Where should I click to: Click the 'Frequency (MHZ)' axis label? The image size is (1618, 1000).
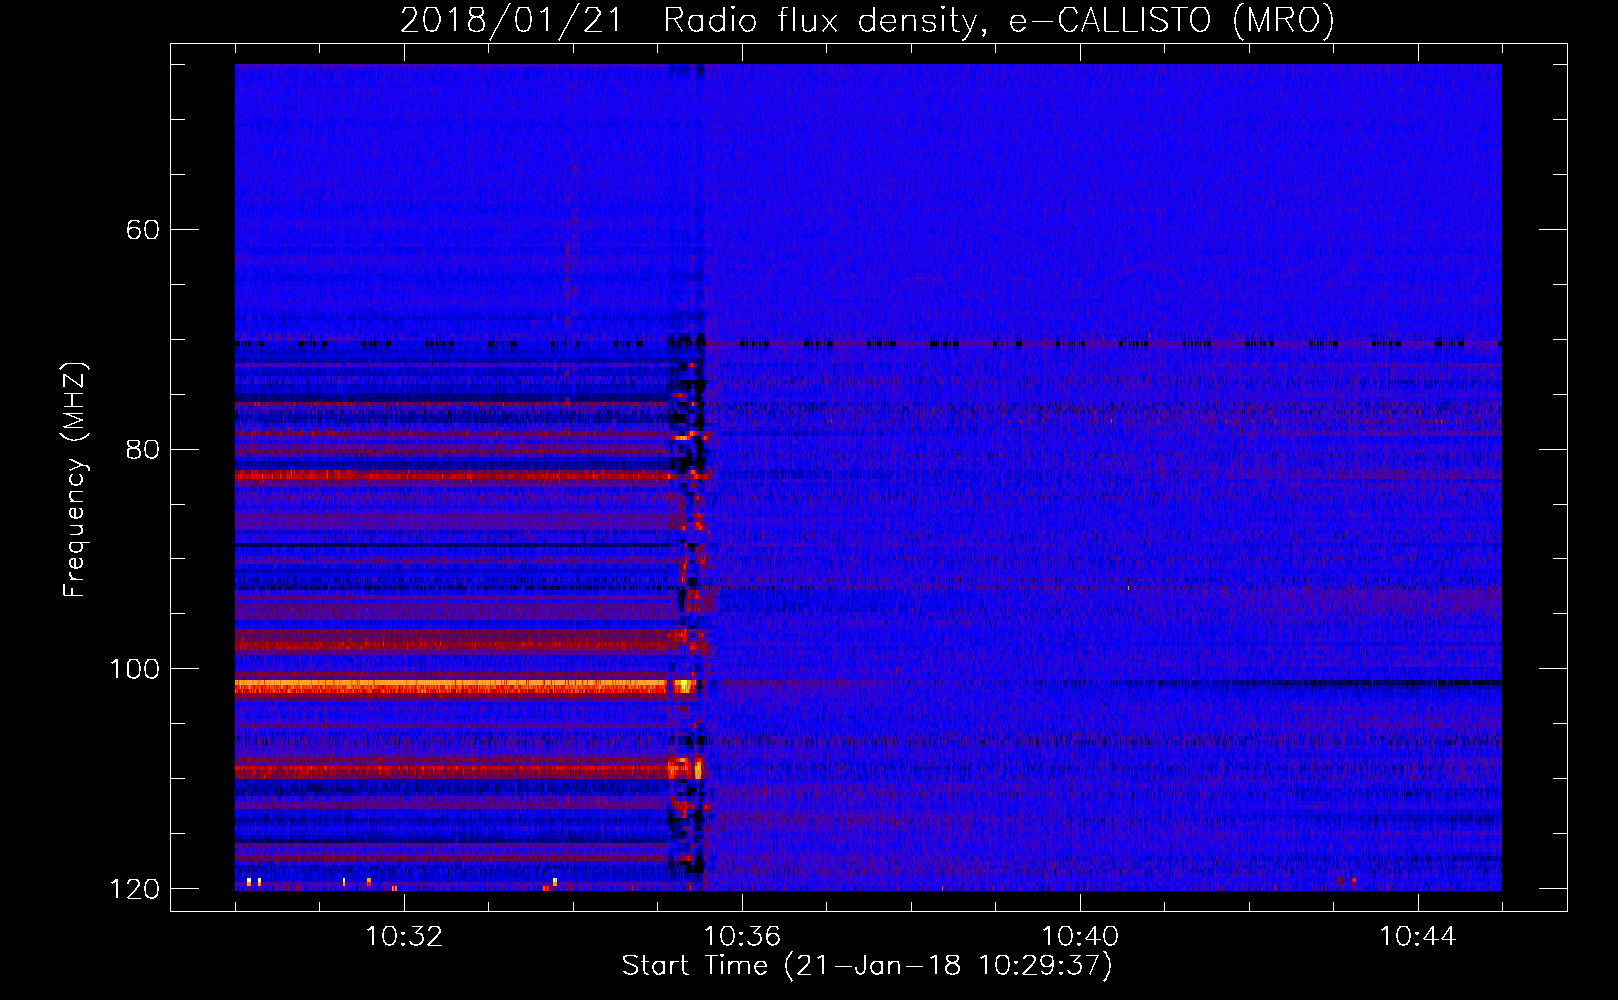[75, 479]
